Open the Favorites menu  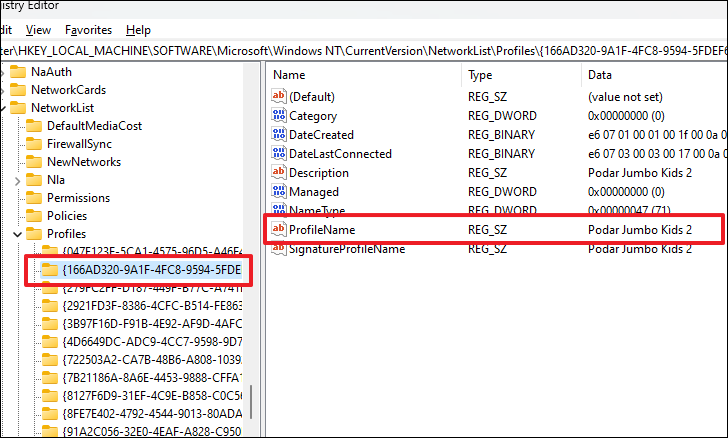88,30
